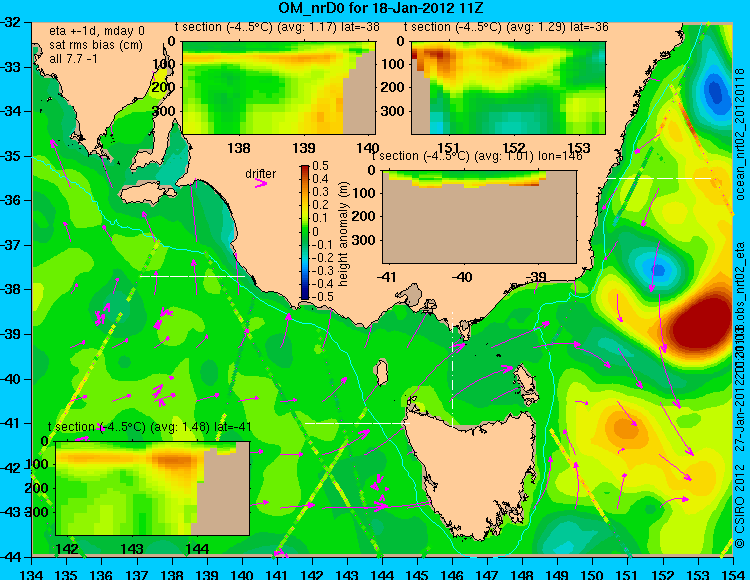This screenshot has height=580, width=750.
Task: Click the 140 longitude axis label
Action: click(242, 573)
